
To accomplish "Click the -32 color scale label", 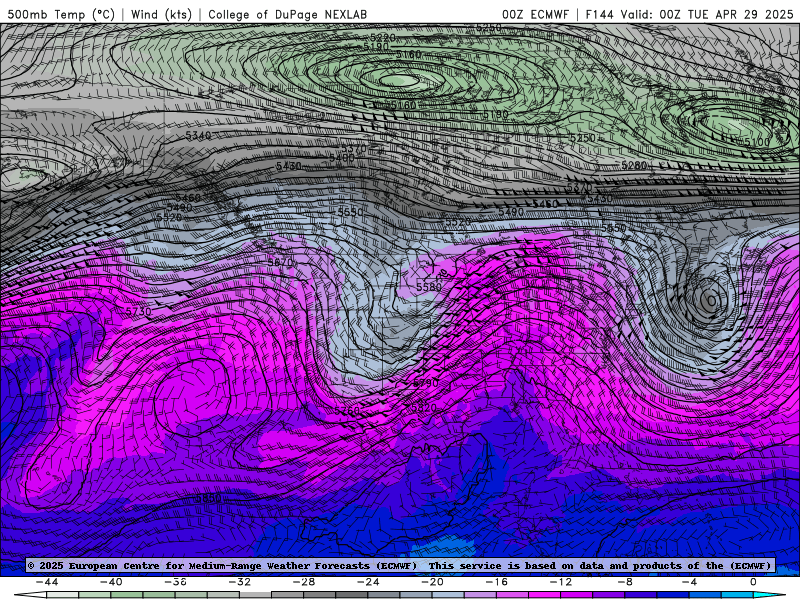I will pyautogui.click(x=240, y=582).
